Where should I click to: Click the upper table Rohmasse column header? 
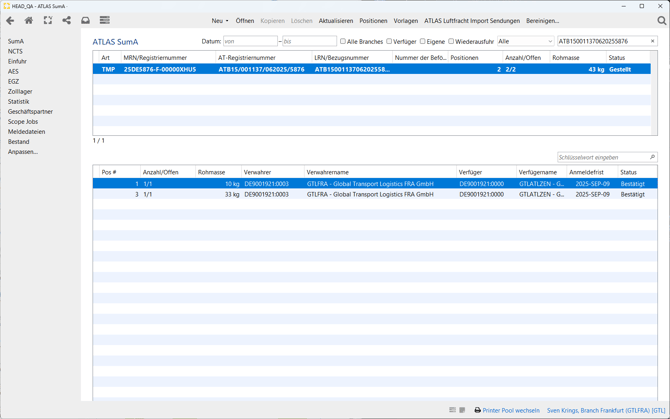click(x=578, y=58)
